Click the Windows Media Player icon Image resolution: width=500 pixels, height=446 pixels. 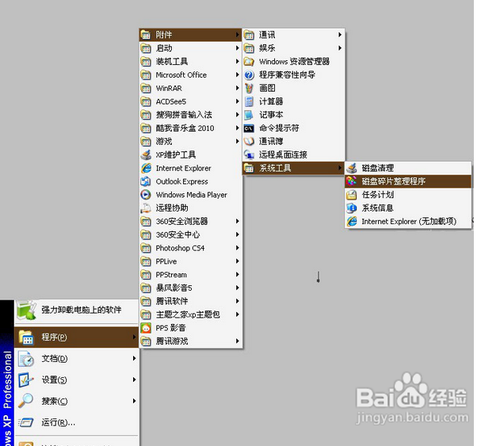click(x=146, y=195)
